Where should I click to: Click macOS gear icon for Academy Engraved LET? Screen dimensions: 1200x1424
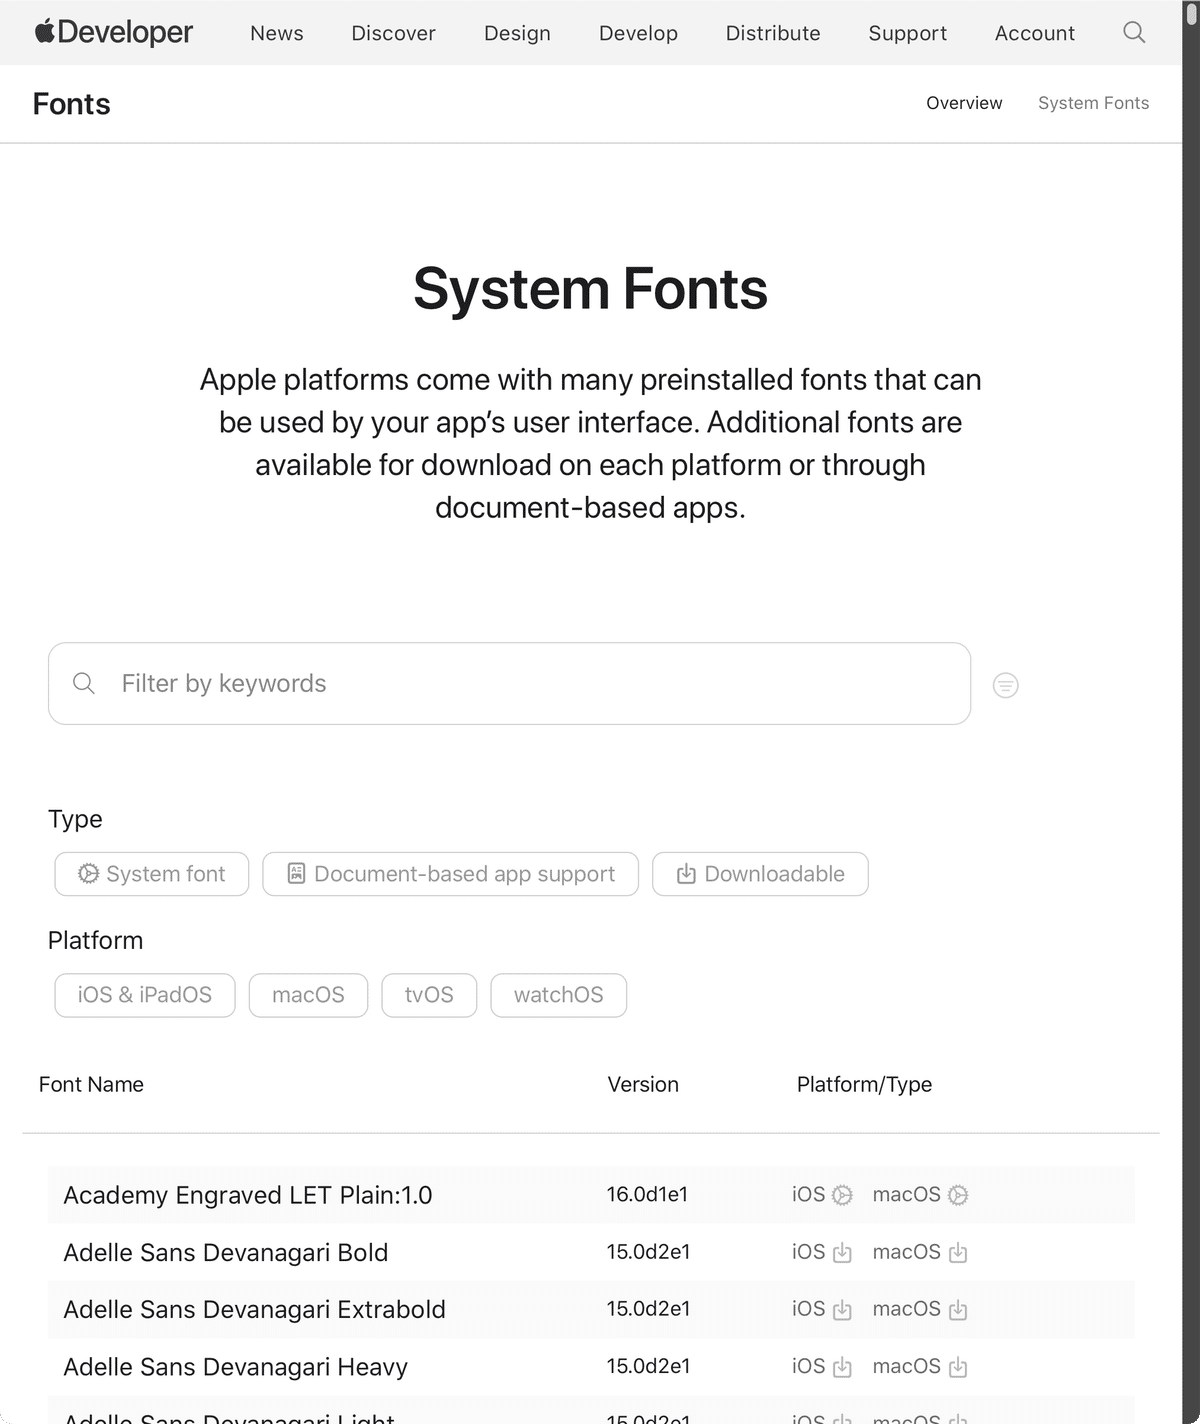957,1194
